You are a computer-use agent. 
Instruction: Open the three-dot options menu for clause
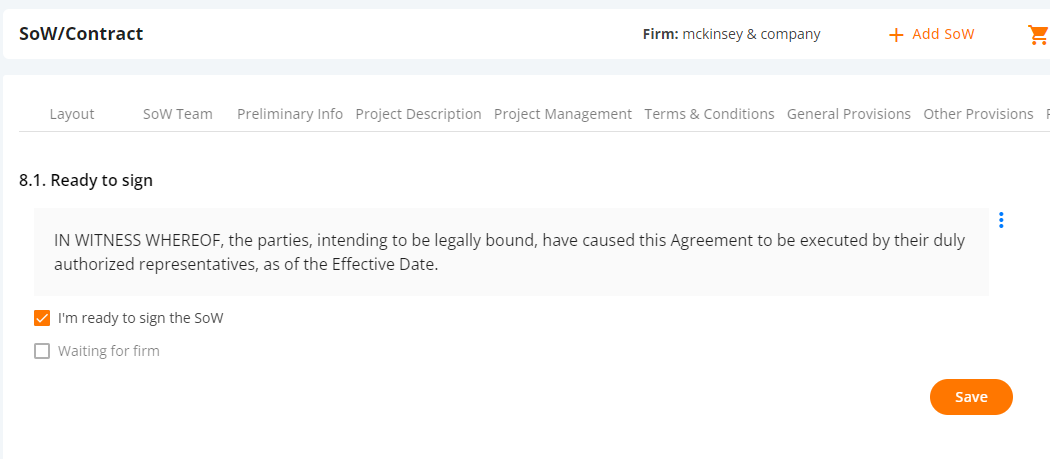[1001, 220]
